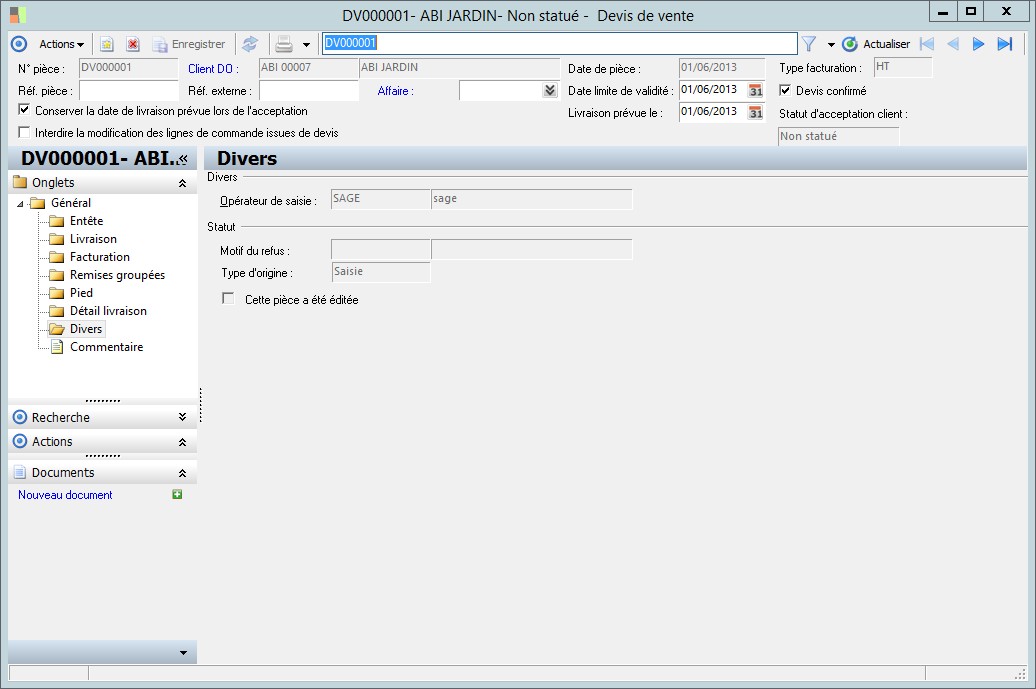Open calendar for Date limite de validité

tap(756, 90)
